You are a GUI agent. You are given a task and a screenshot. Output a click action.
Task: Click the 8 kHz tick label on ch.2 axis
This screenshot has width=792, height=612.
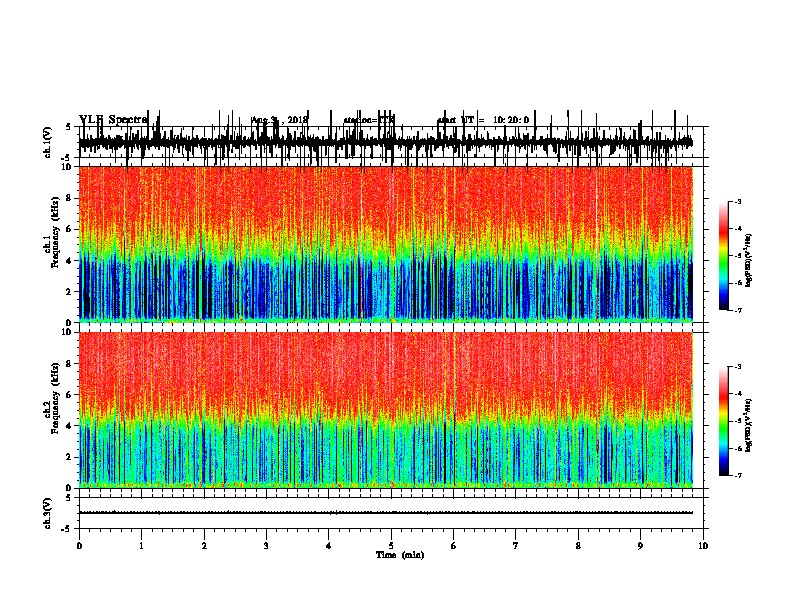(69, 364)
